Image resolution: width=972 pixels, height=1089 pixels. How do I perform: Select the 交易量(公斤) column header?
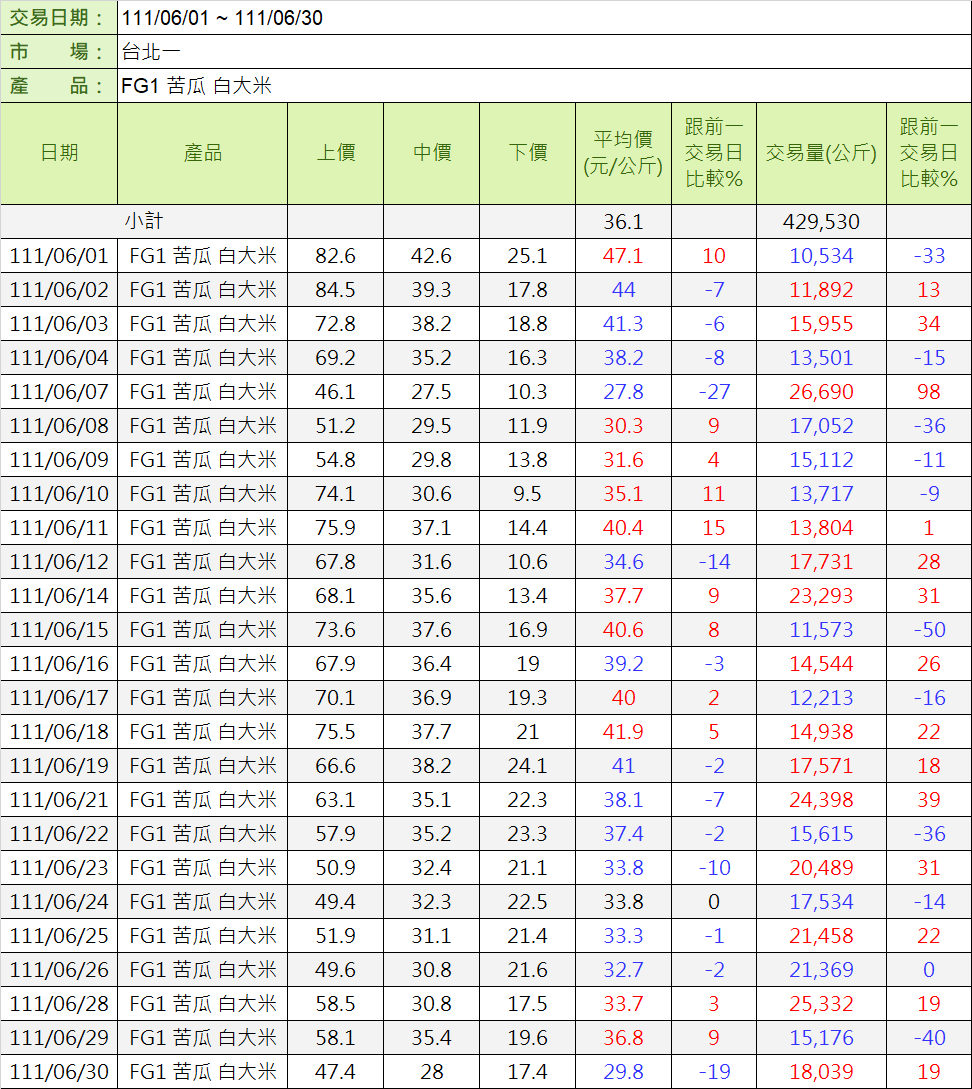click(821, 153)
